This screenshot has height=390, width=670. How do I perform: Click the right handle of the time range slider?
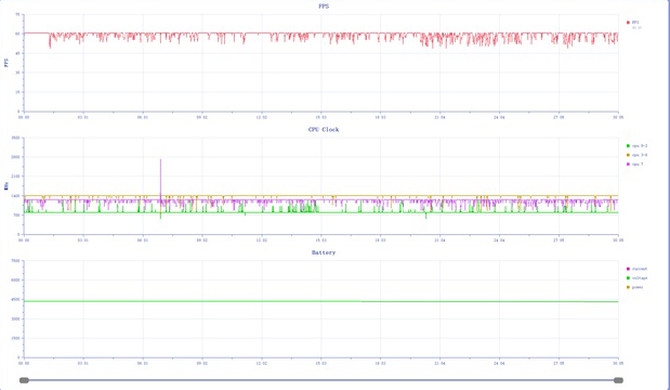point(618,380)
